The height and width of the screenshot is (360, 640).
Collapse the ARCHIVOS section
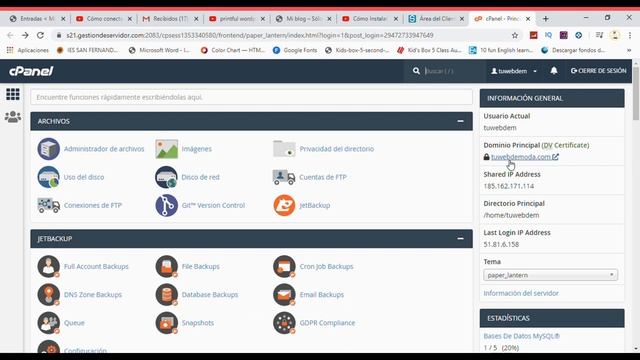(460, 121)
